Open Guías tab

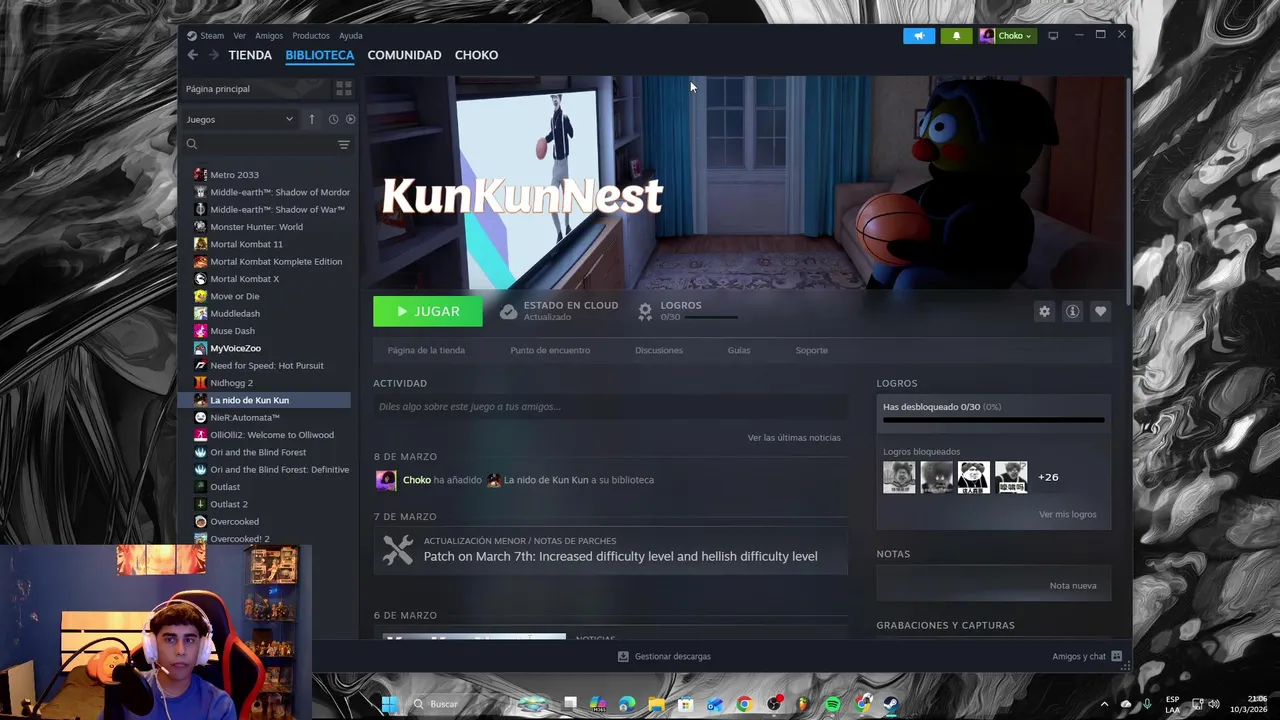(x=739, y=350)
